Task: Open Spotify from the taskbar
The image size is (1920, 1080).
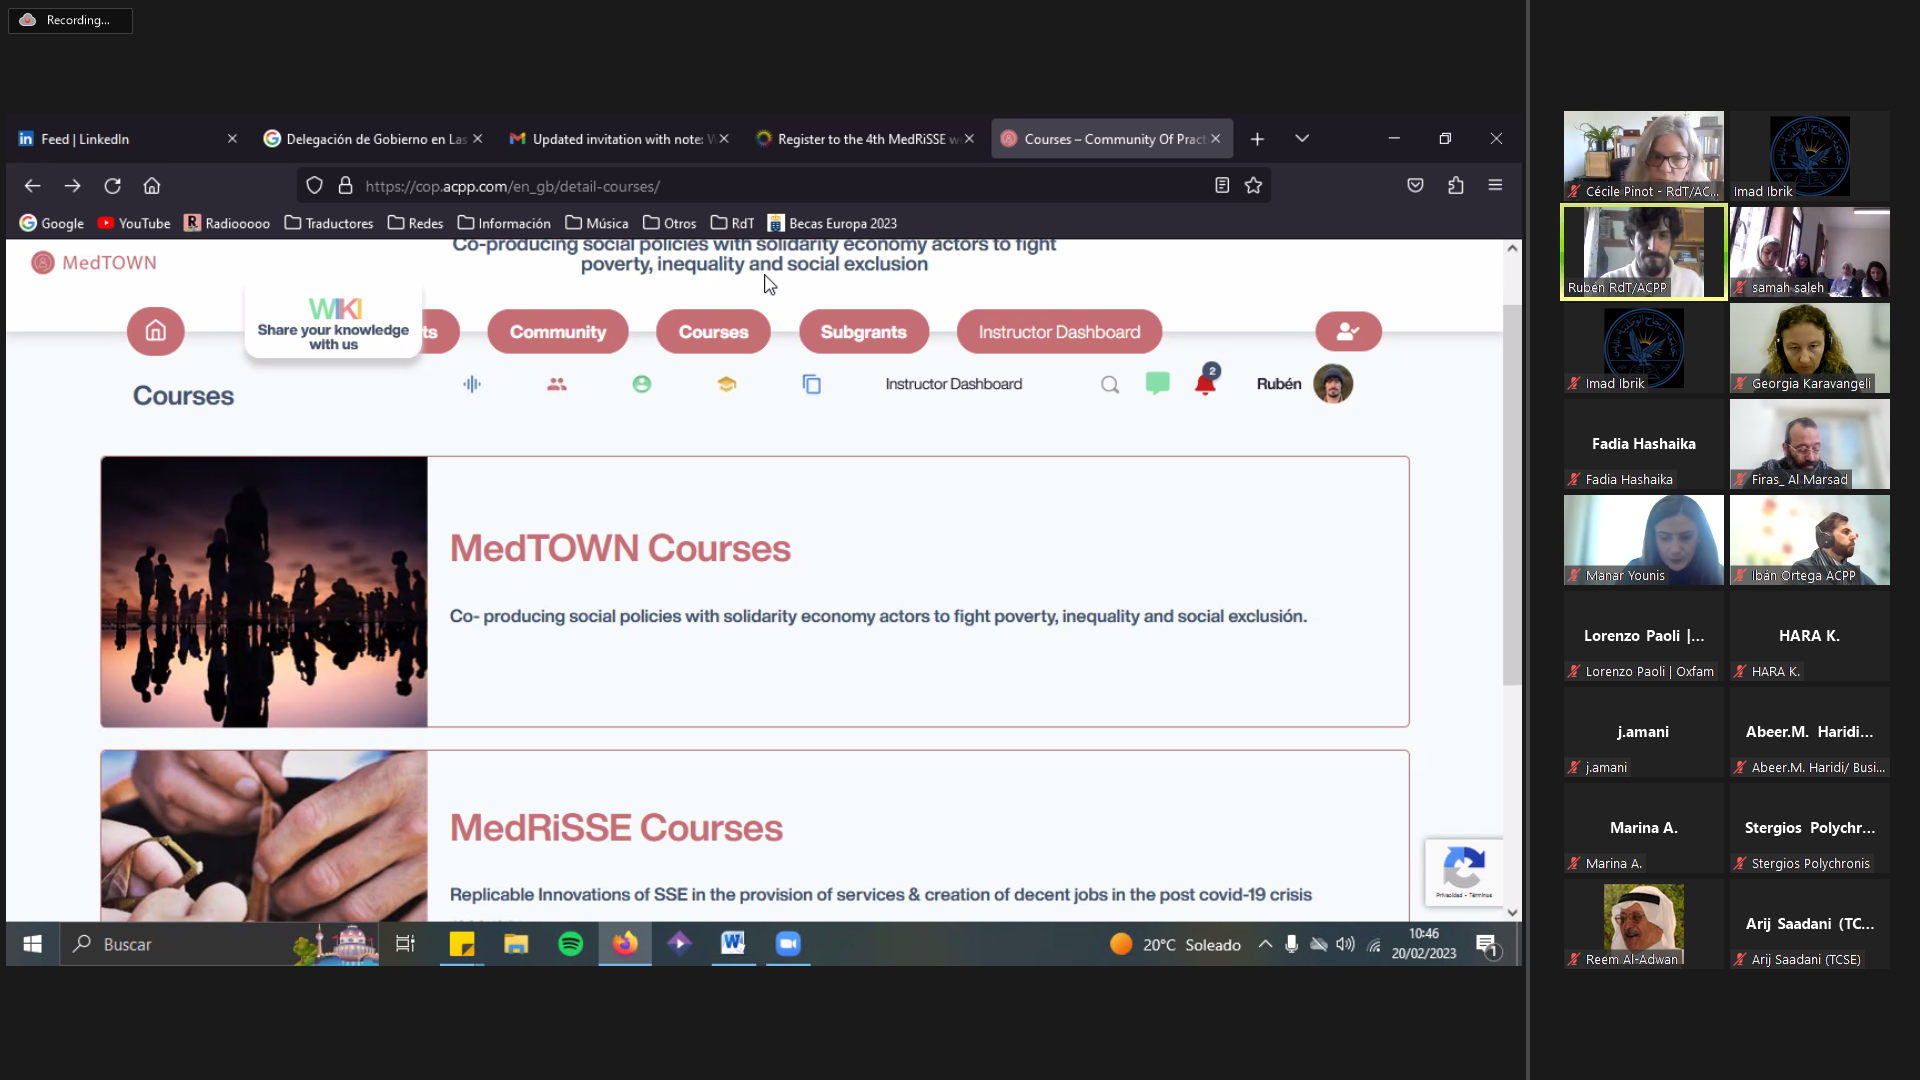Action: (570, 944)
